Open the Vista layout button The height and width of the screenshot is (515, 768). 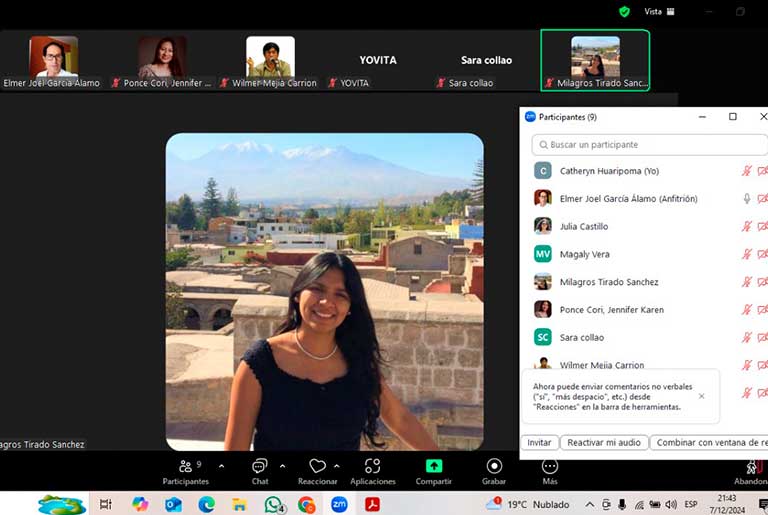[x=659, y=11]
